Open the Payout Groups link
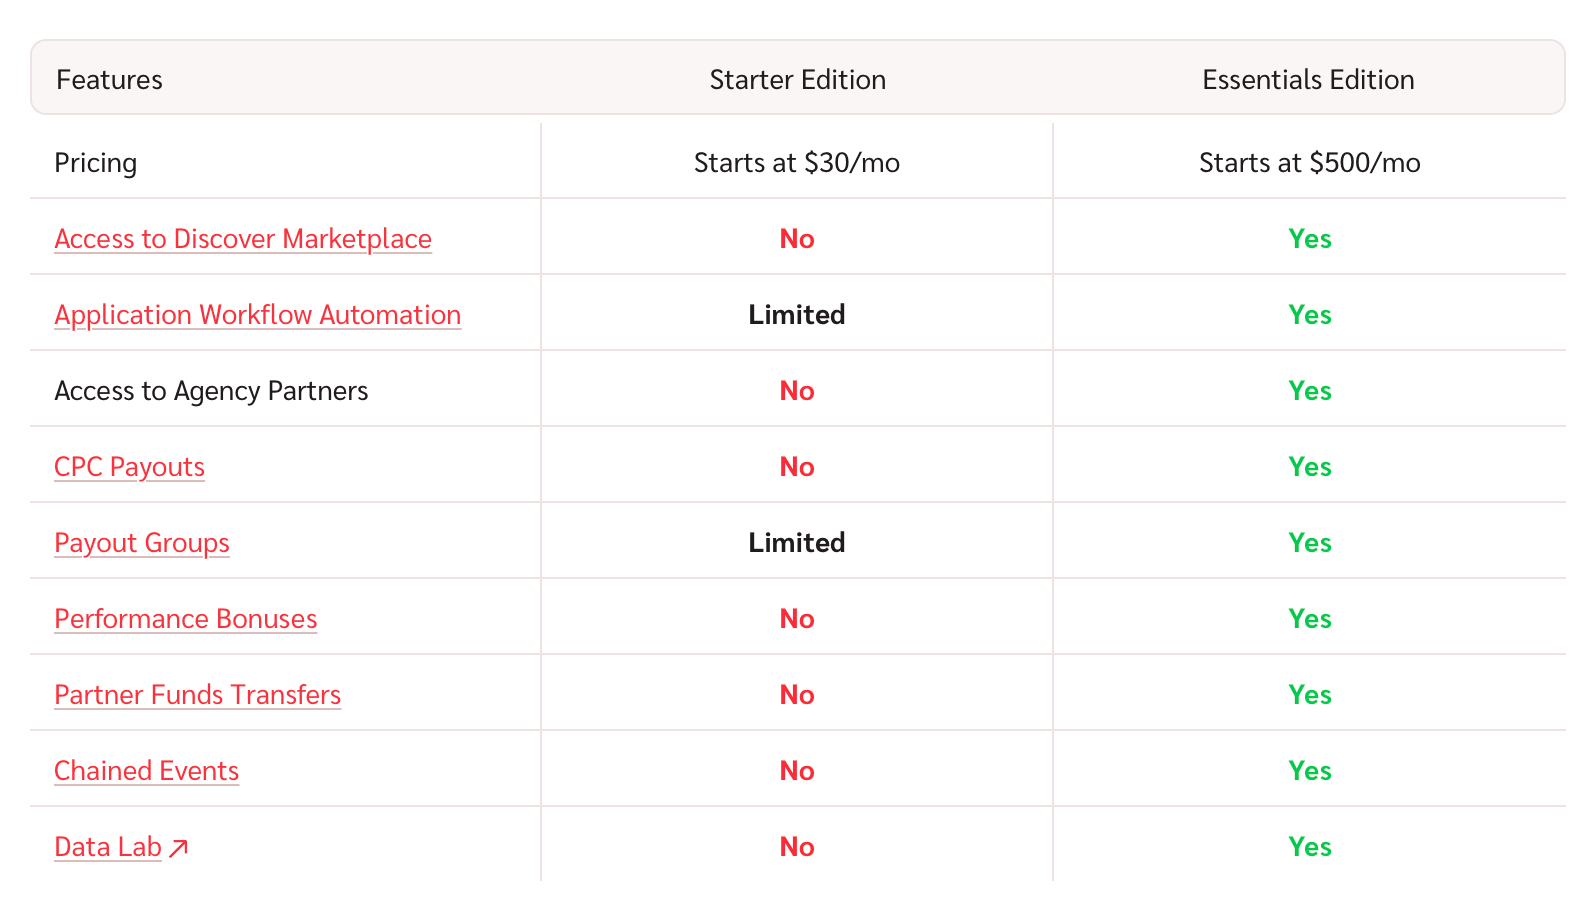Screen dimensions: 1586x916 pyautogui.click(x=142, y=543)
